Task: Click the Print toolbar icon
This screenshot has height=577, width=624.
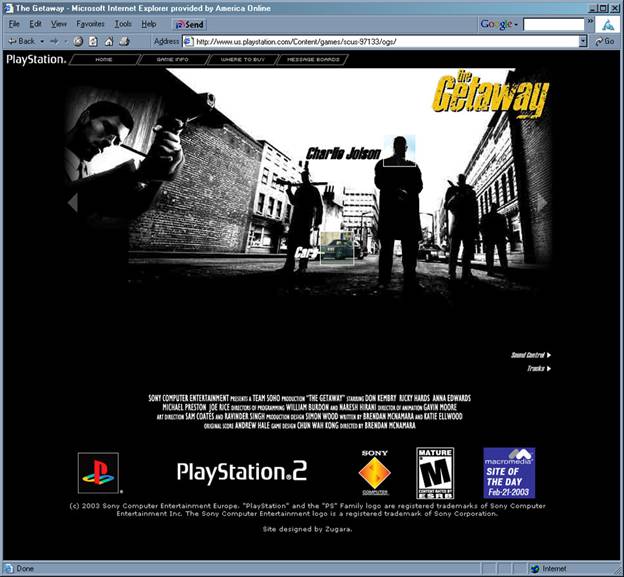Action: (125, 41)
